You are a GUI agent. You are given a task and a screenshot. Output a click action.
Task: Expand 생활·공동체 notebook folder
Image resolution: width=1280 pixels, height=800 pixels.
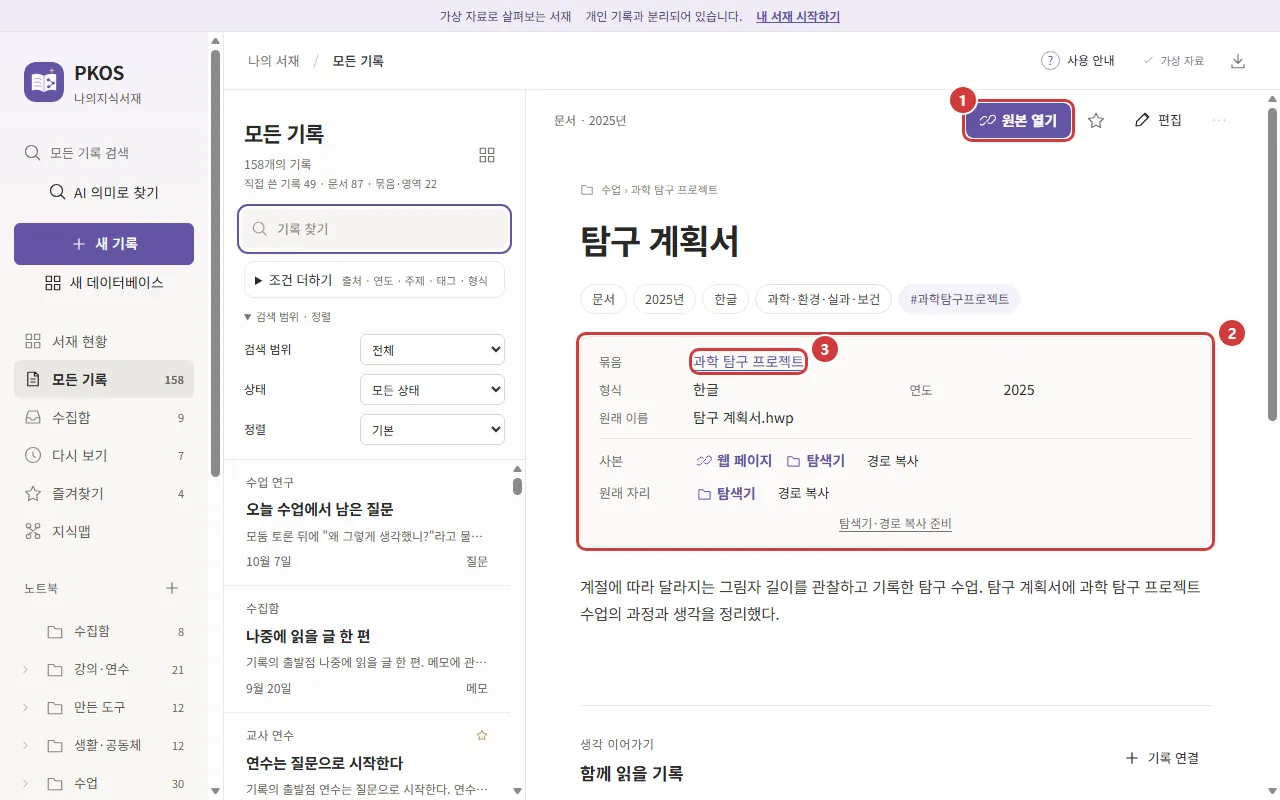coord(26,746)
